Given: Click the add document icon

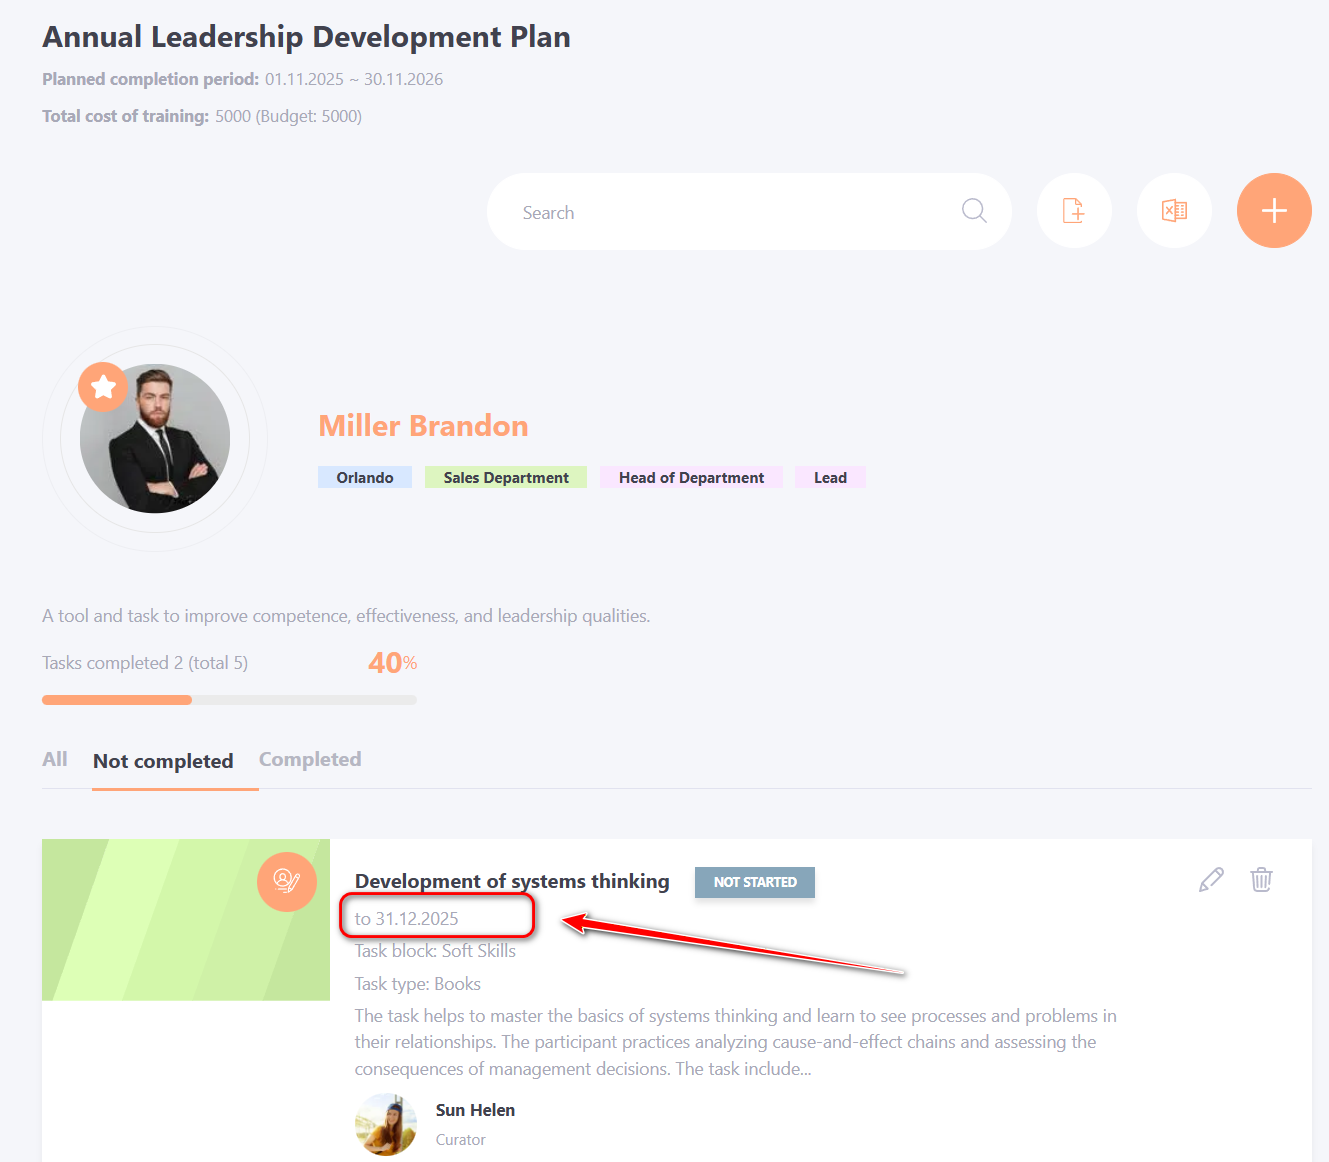Looking at the screenshot, I should pyautogui.click(x=1074, y=211).
